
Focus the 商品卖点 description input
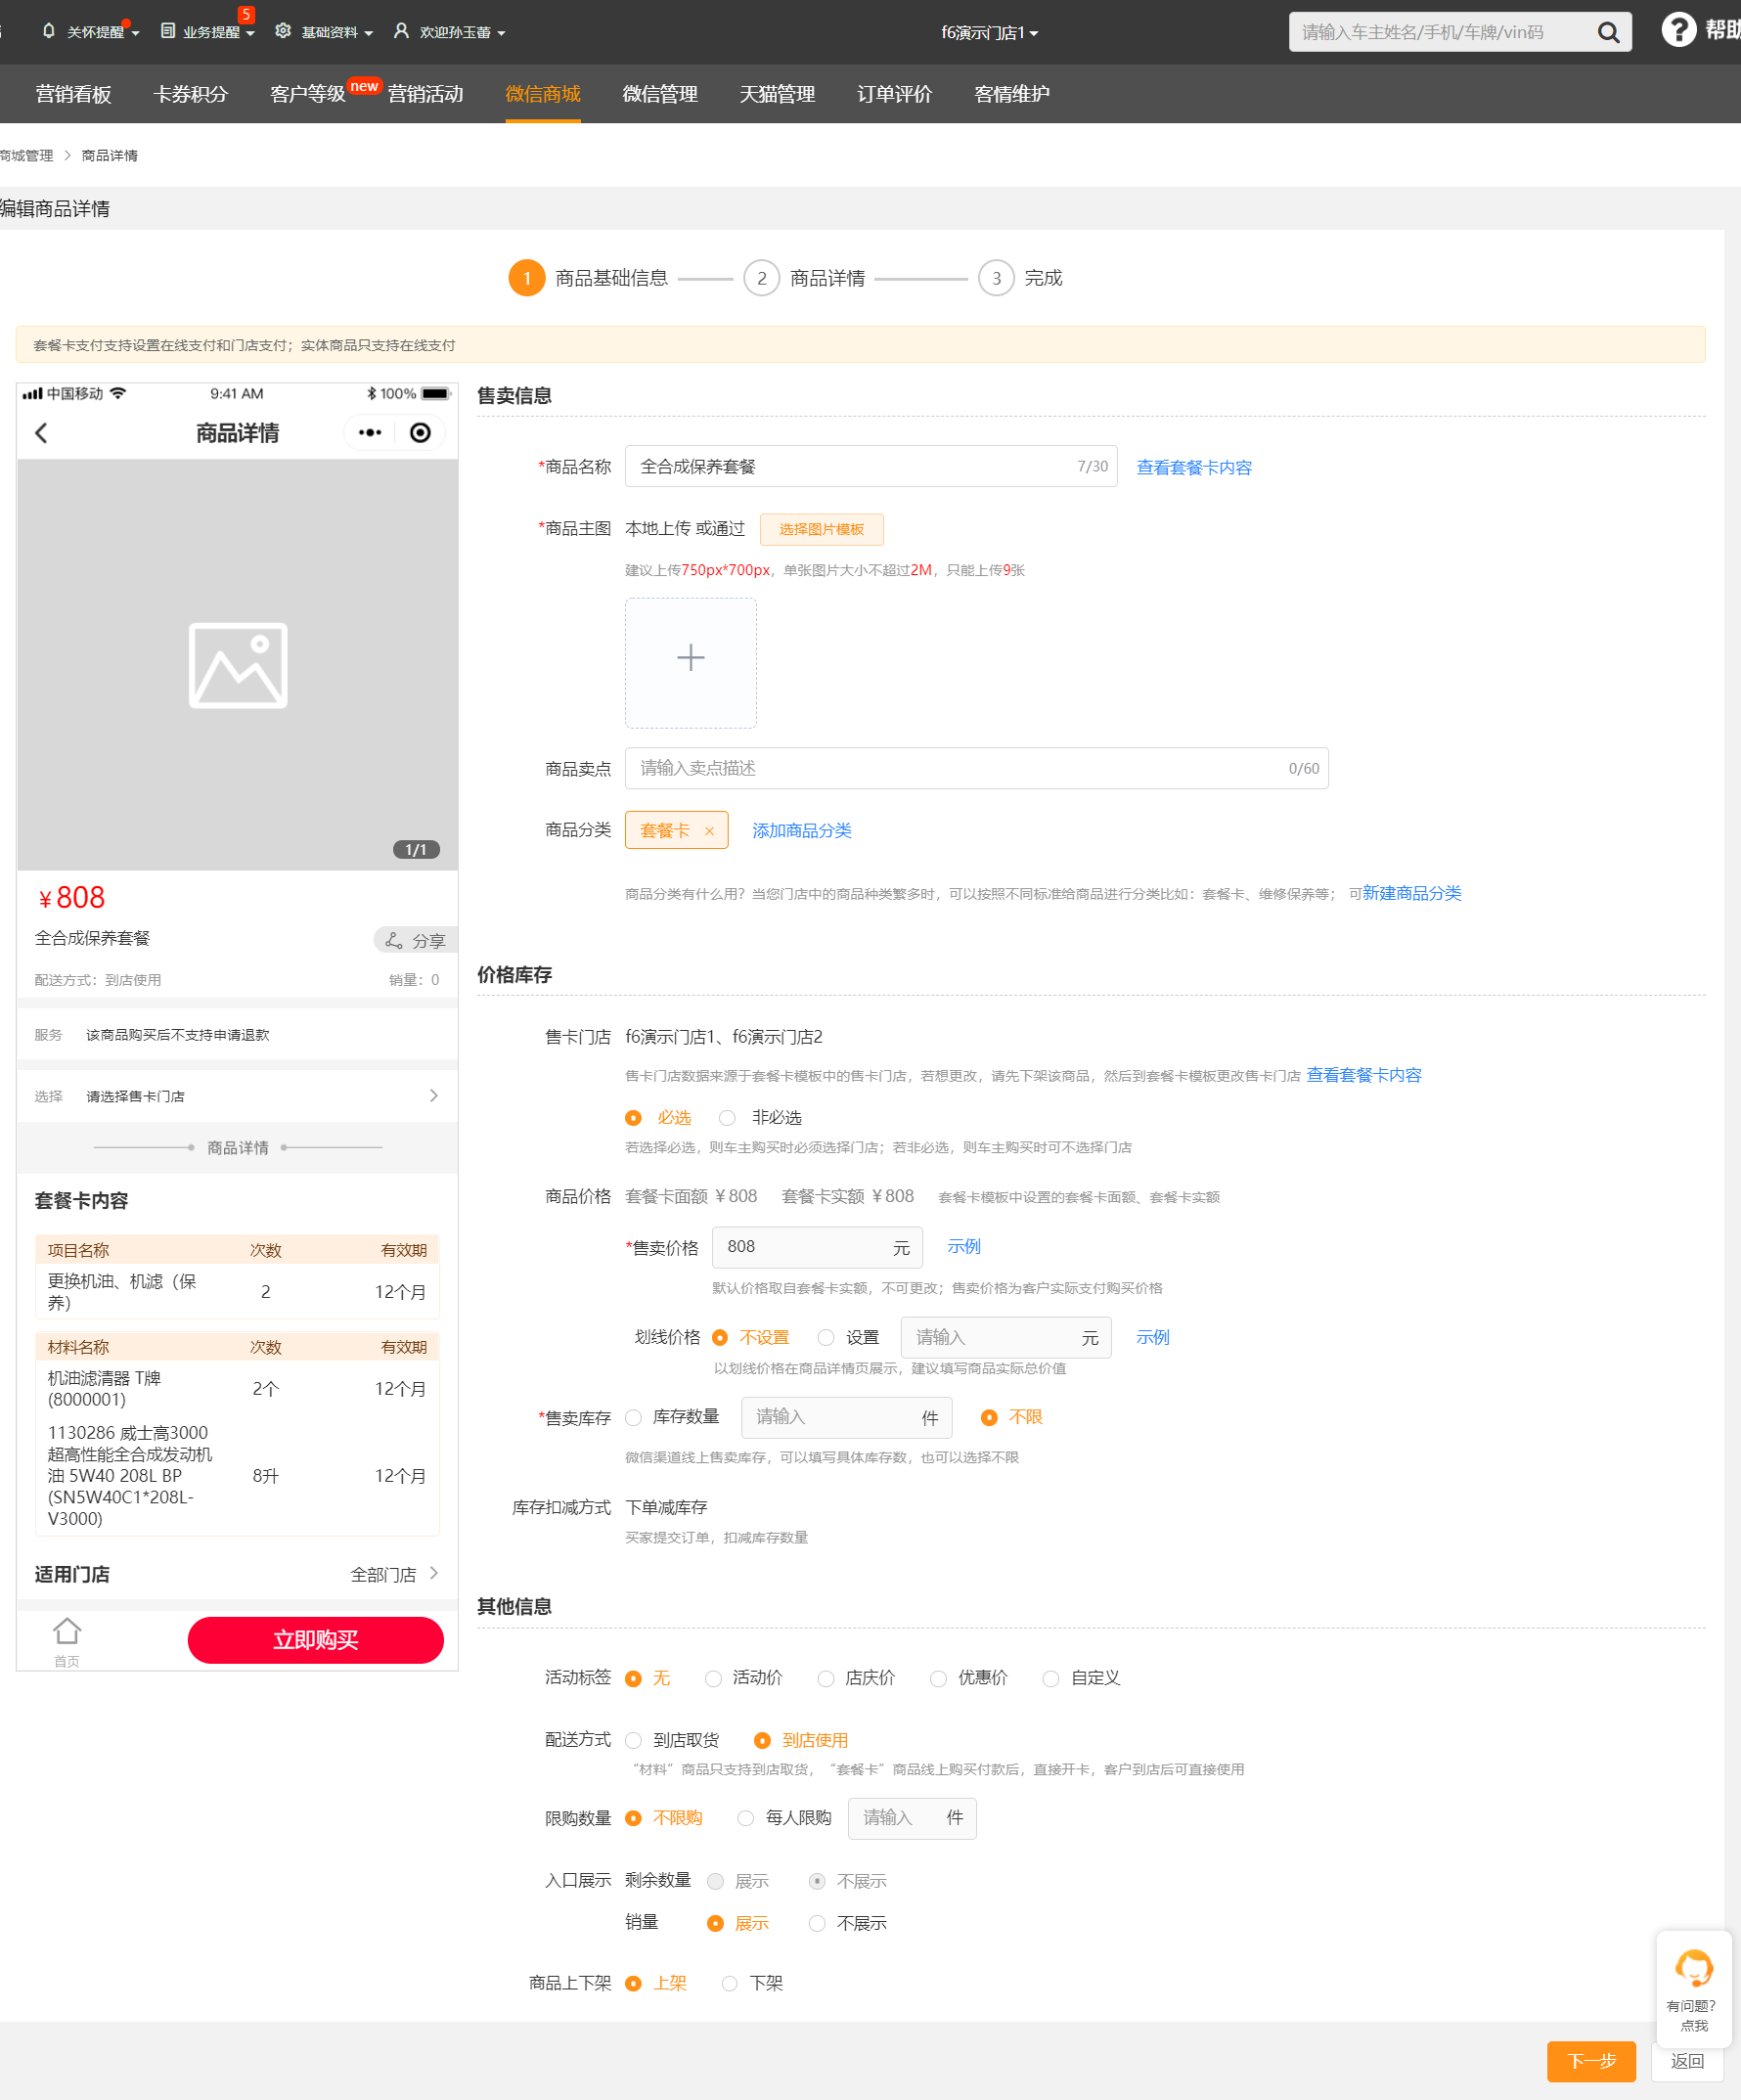point(977,768)
